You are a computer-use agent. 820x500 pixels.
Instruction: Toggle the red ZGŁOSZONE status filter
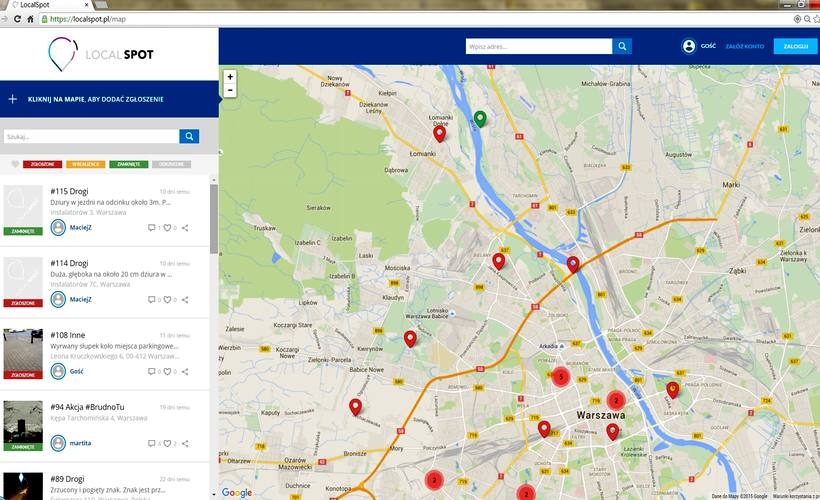(x=43, y=164)
